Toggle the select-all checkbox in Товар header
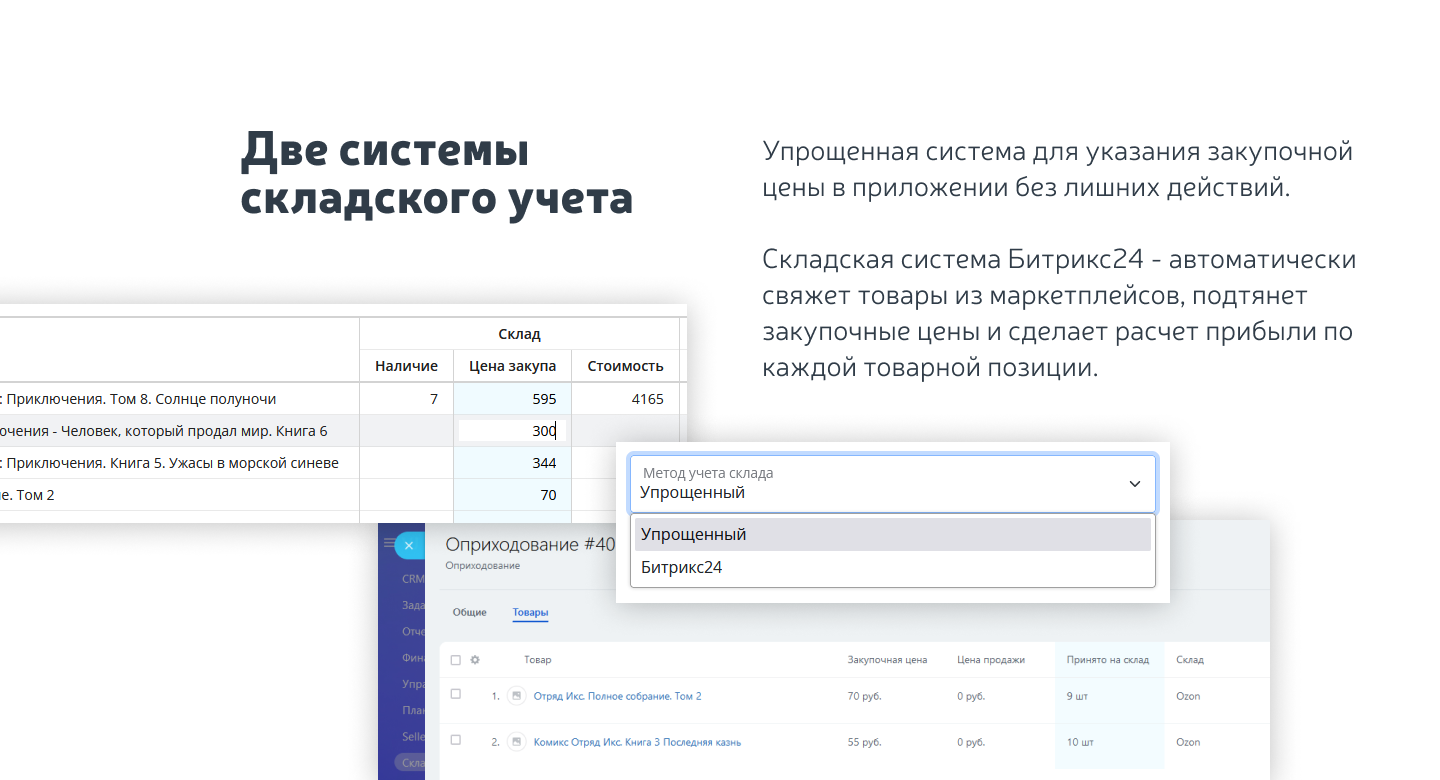 456,660
